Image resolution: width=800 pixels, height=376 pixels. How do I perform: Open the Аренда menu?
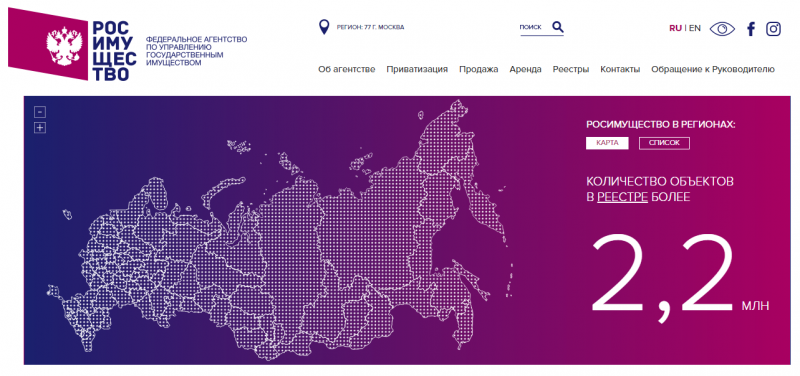pos(526,69)
